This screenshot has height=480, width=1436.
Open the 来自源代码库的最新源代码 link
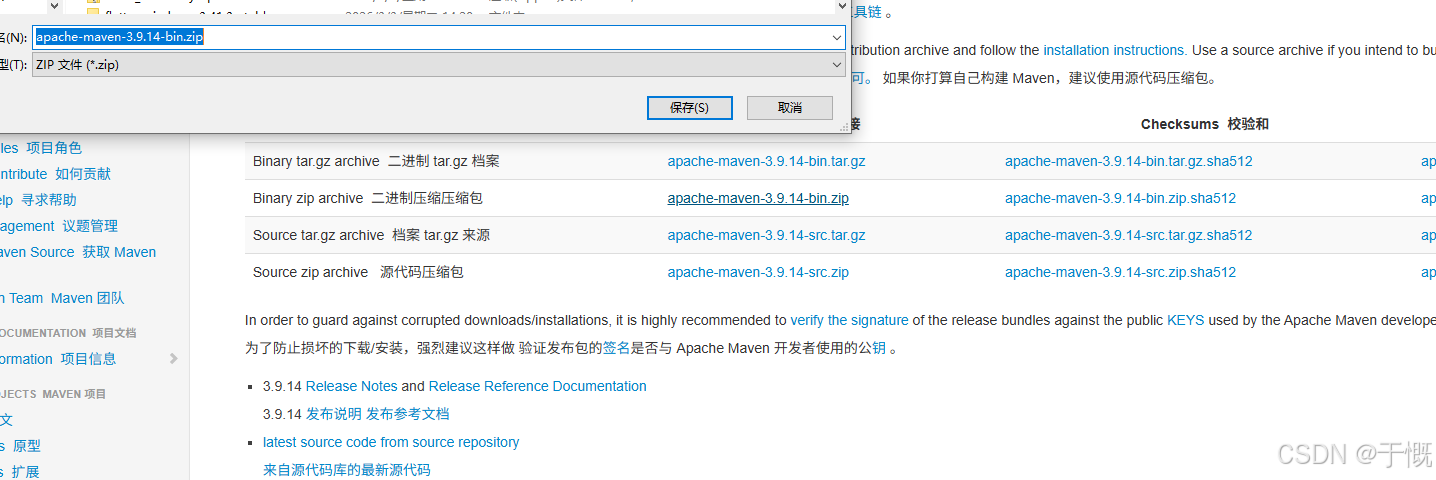(x=346, y=470)
